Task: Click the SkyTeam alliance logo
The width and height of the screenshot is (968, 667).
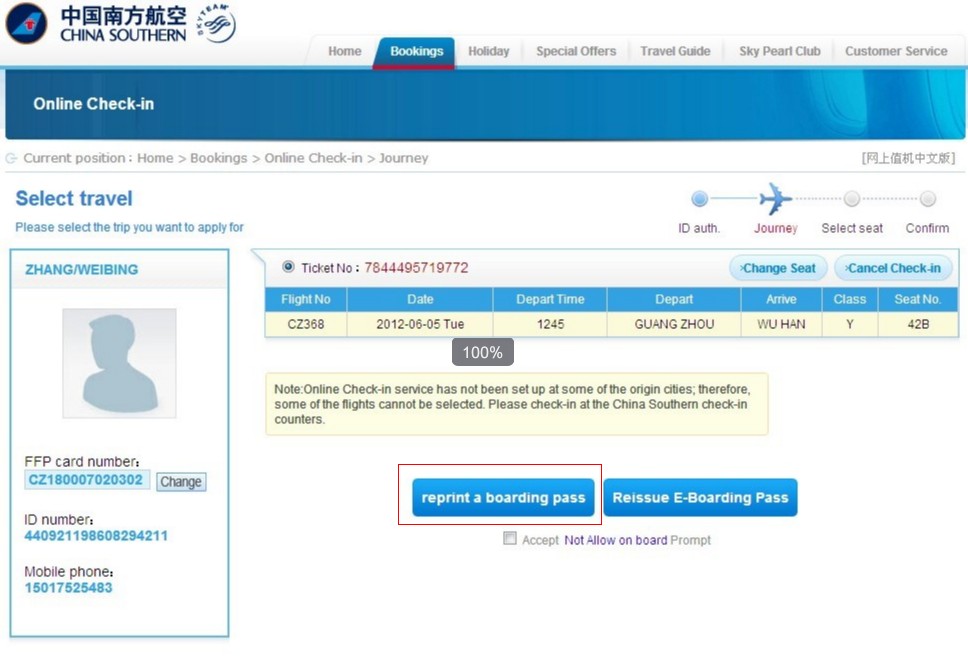Action: pos(216,24)
